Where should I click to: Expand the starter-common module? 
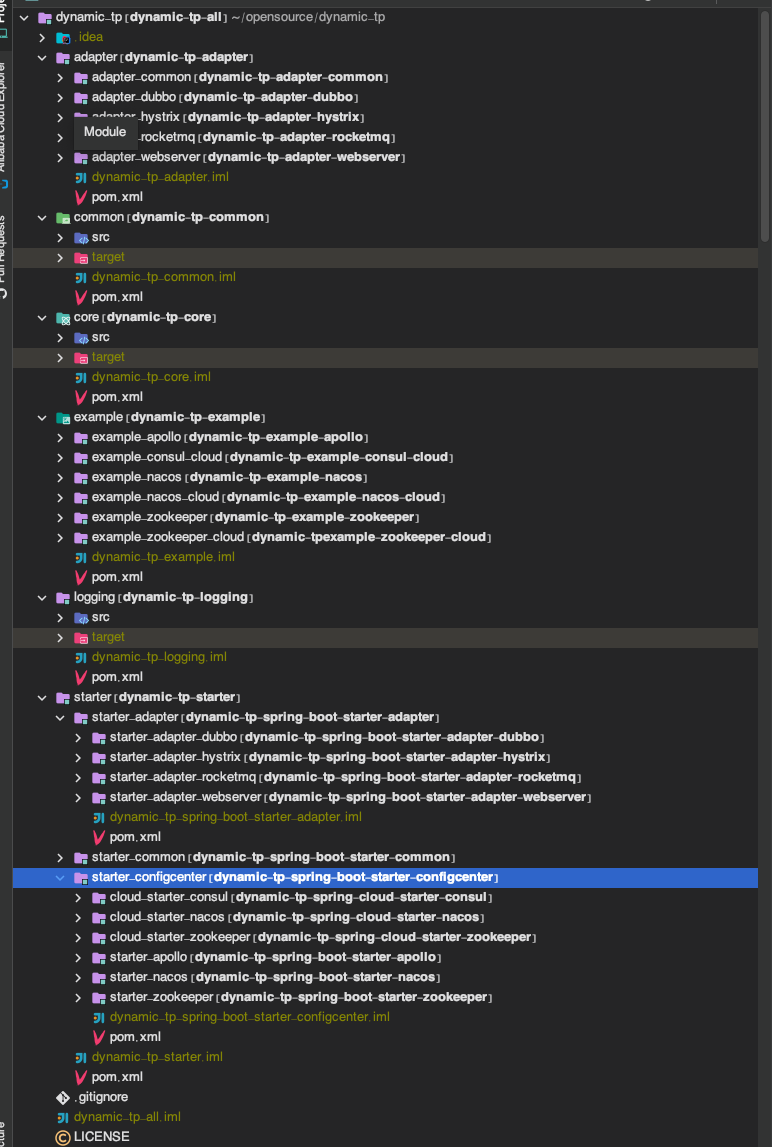point(59,857)
